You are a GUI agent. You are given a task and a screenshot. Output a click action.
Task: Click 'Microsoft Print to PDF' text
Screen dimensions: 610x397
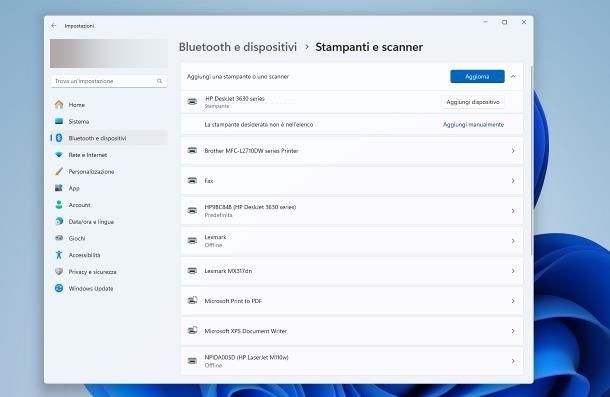pyautogui.click(x=233, y=301)
